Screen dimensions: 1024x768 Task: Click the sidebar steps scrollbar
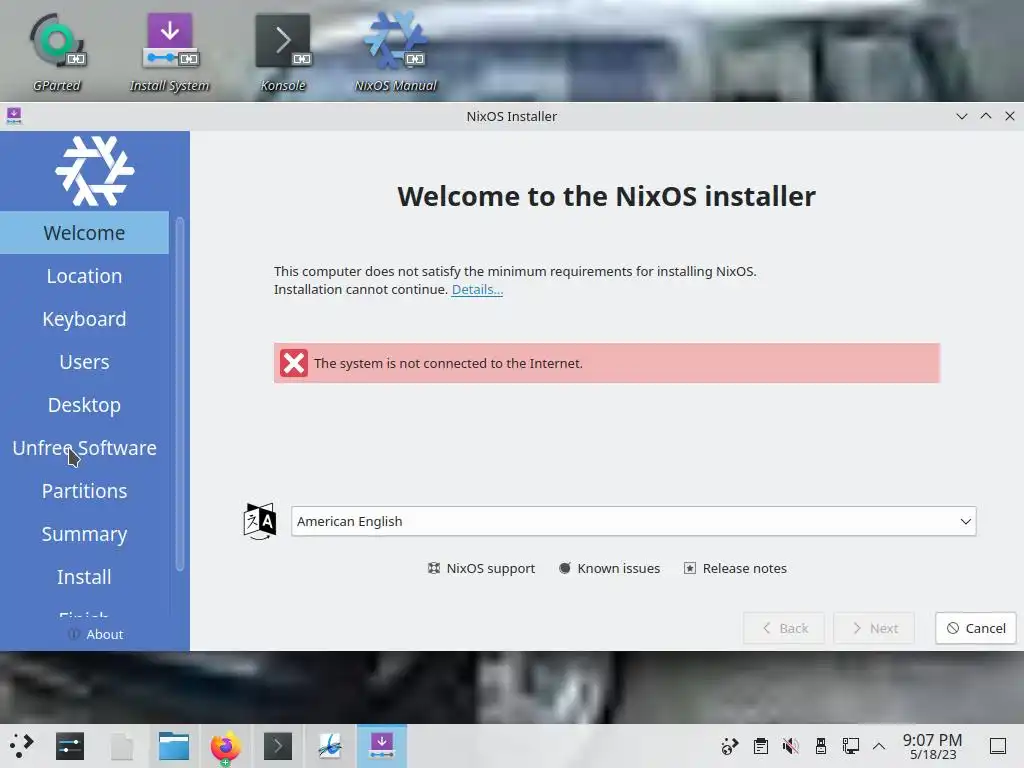pos(180,394)
